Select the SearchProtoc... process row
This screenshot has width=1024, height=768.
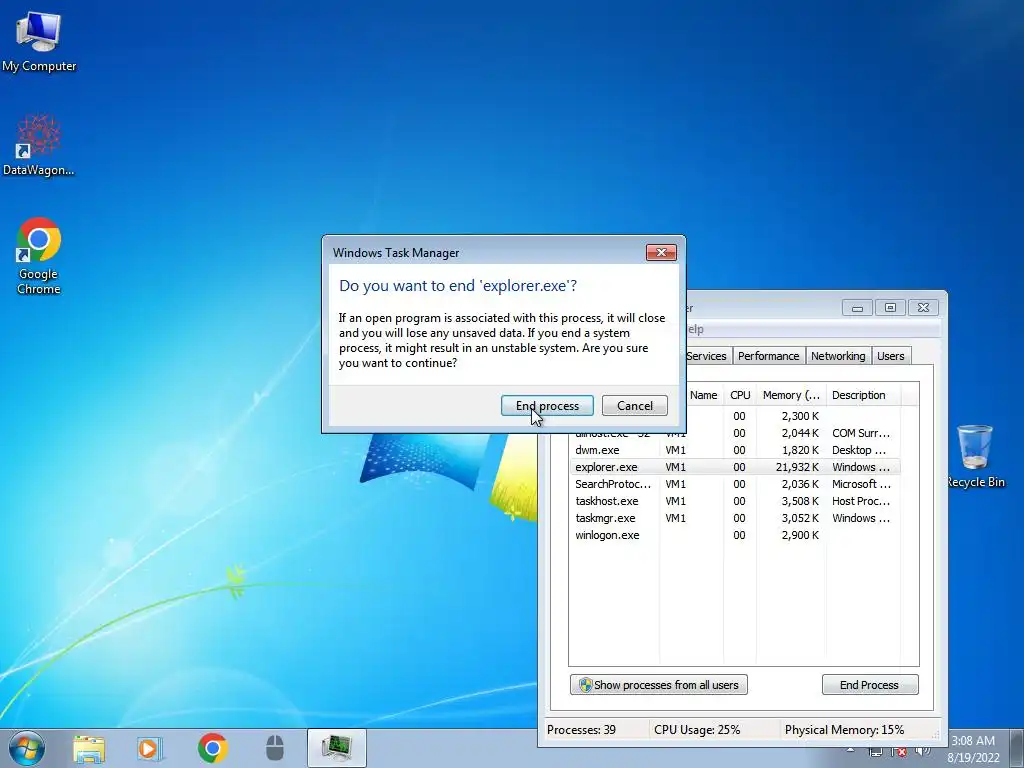click(x=735, y=484)
